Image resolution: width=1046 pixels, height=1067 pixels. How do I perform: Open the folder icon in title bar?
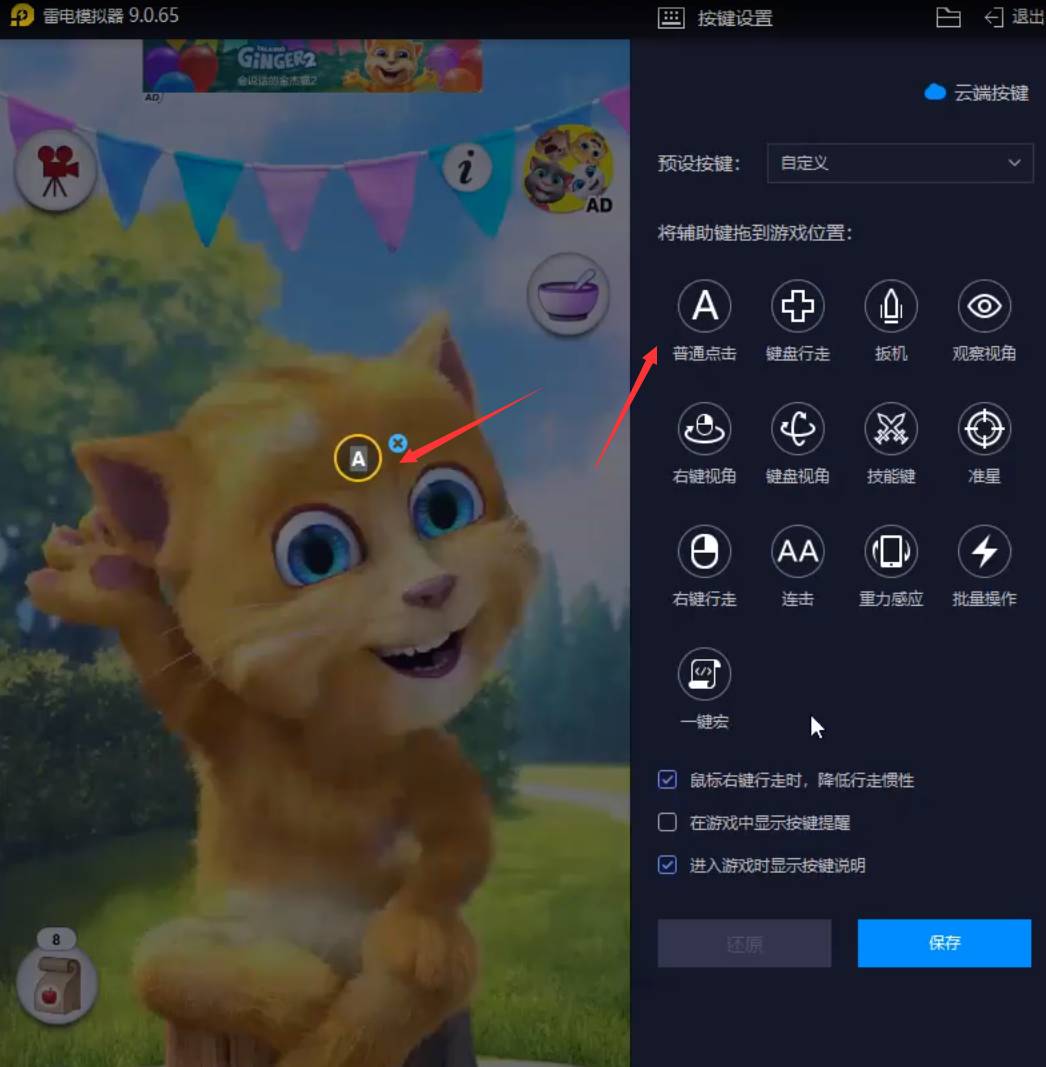click(x=948, y=17)
